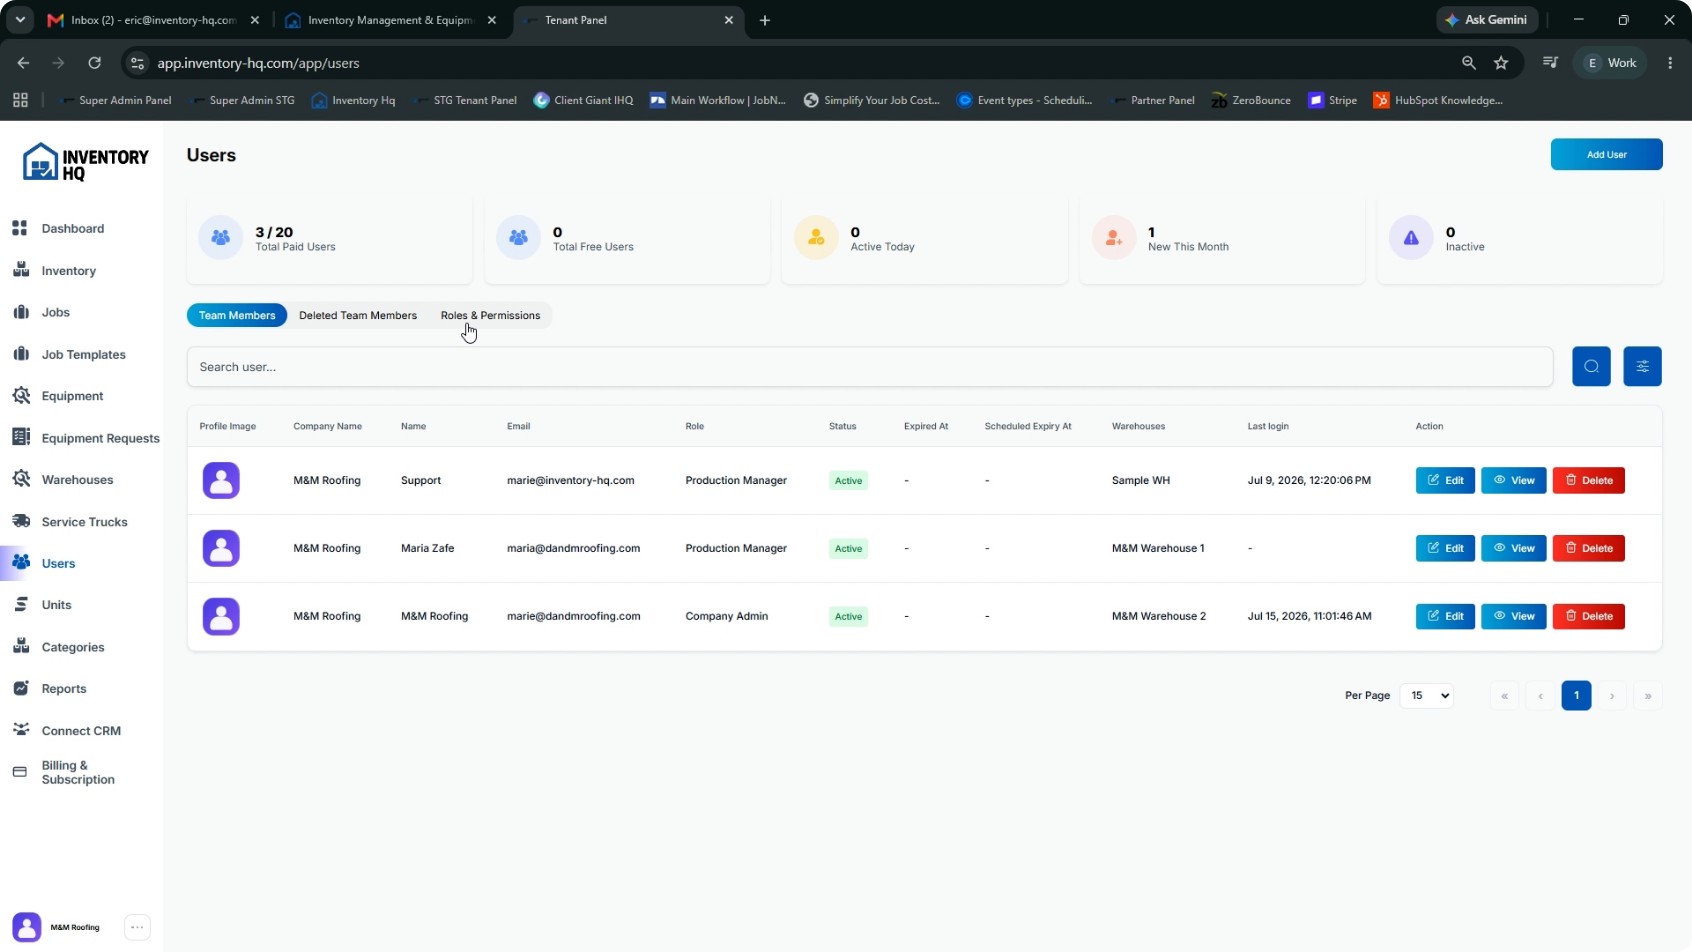Image resolution: width=1692 pixels, height=952 pixels.
Task: Open the Stripe bookmark
Action: point(1333,100)
